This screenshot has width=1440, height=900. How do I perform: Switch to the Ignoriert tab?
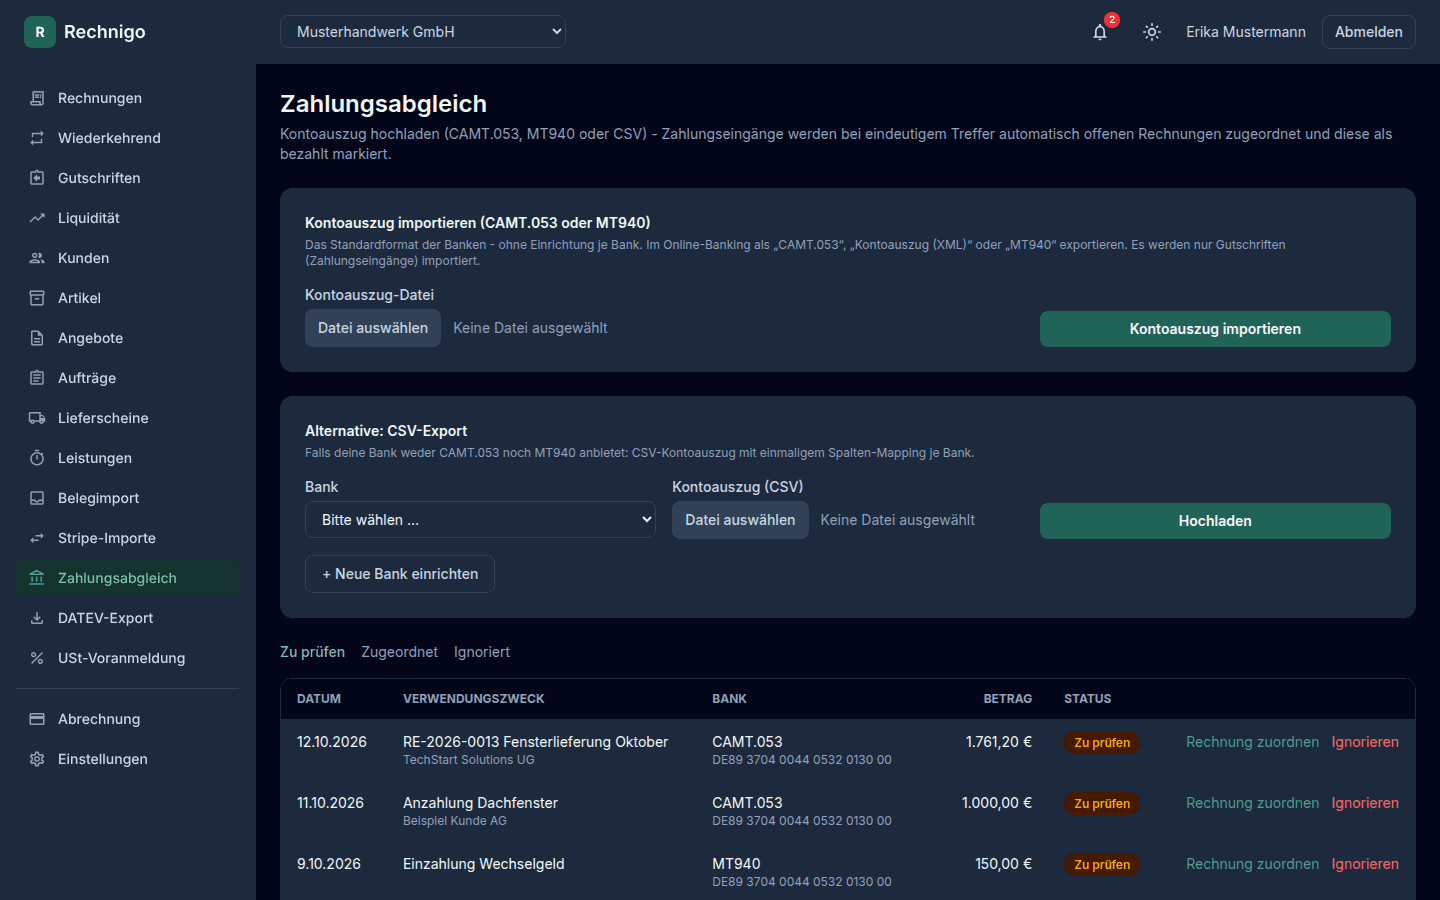(482, 652)
